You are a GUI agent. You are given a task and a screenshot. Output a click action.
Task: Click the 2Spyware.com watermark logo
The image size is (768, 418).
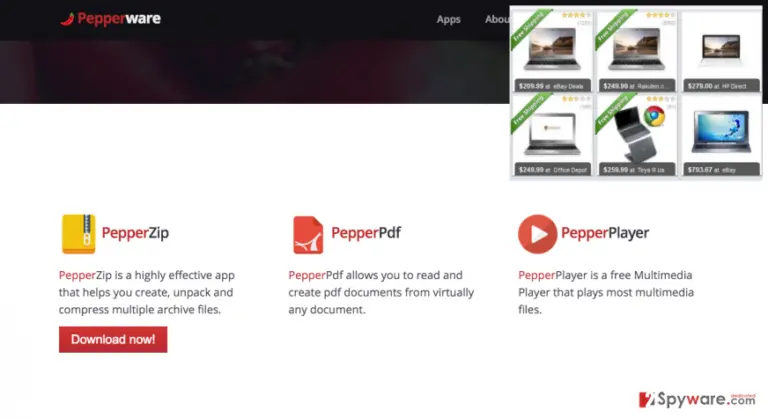(x=697, y=399)
